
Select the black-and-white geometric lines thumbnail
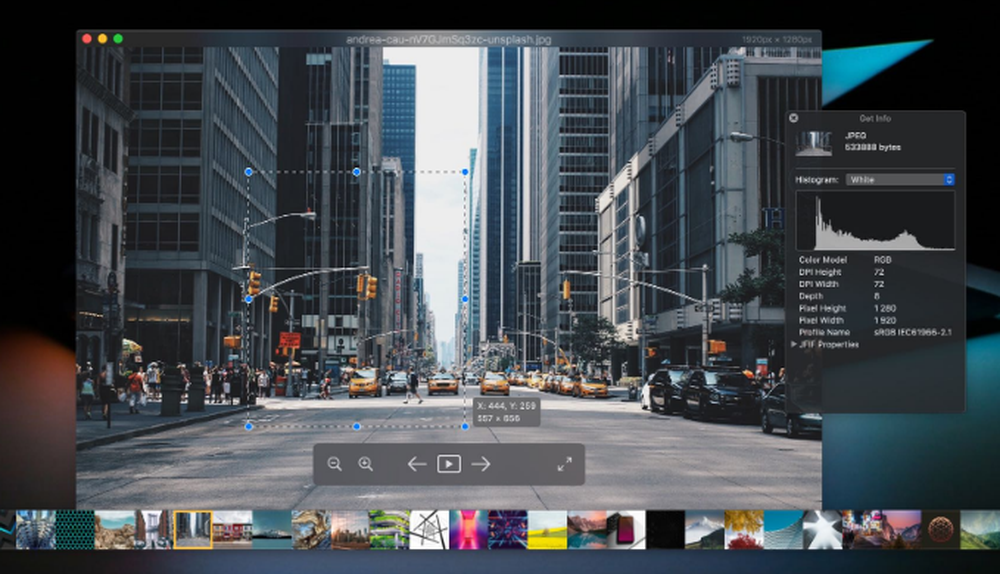[x=429, y=529]
